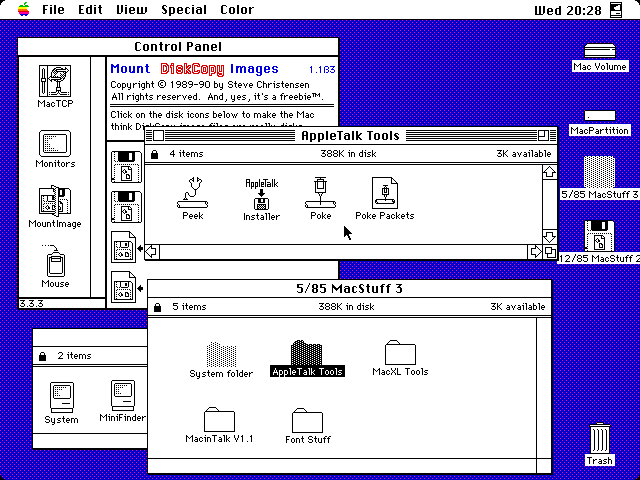640x480 pixels.
Task: Open the View menu
Action: click(131, 10)
